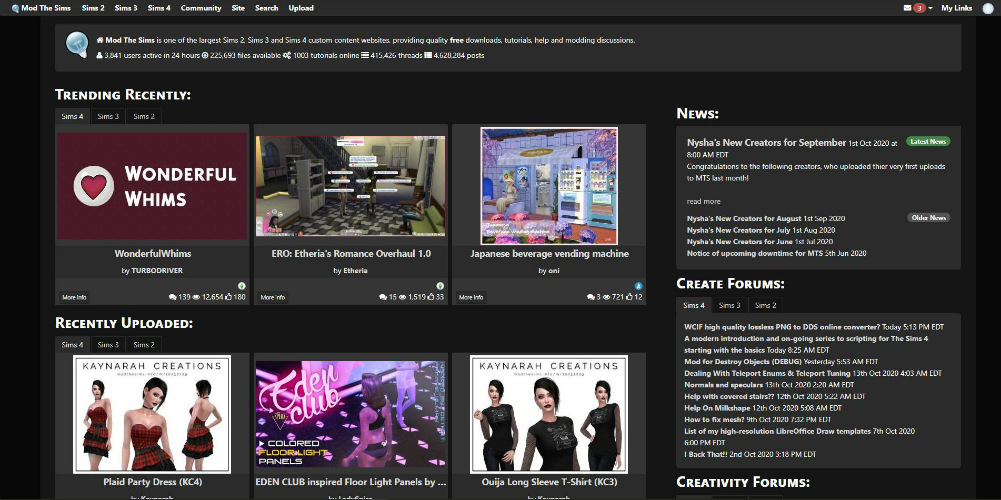Open the read more news link
The image size is (1001, 500).
(x=704, y=201)
